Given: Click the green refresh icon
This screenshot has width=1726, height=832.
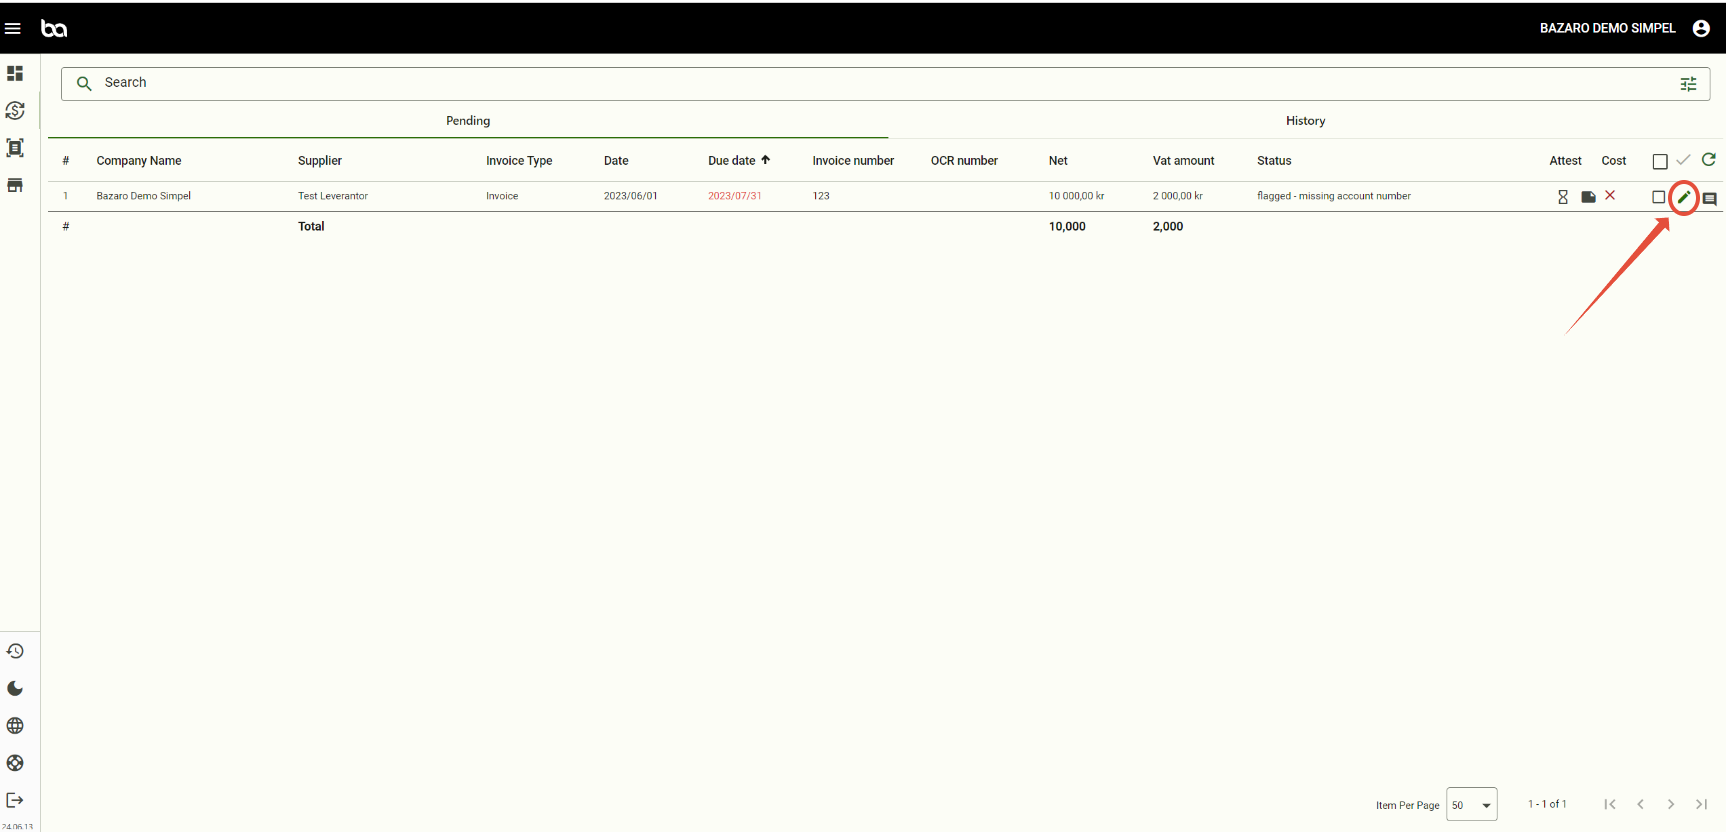Looking at the screenshot, I should [1709, 160].
